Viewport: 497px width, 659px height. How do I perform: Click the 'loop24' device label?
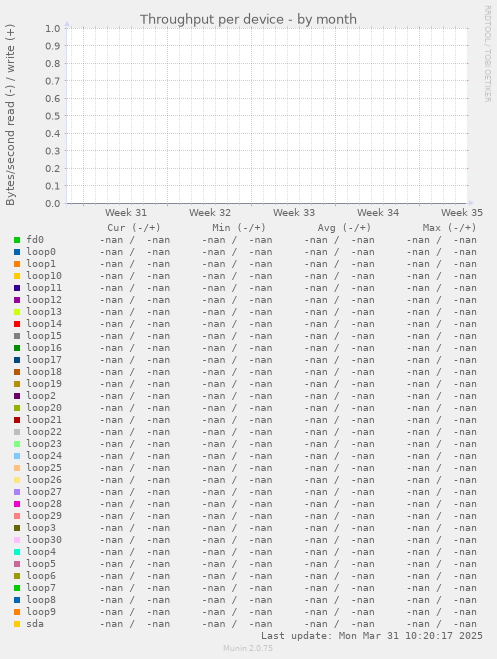tap(44, 456)
